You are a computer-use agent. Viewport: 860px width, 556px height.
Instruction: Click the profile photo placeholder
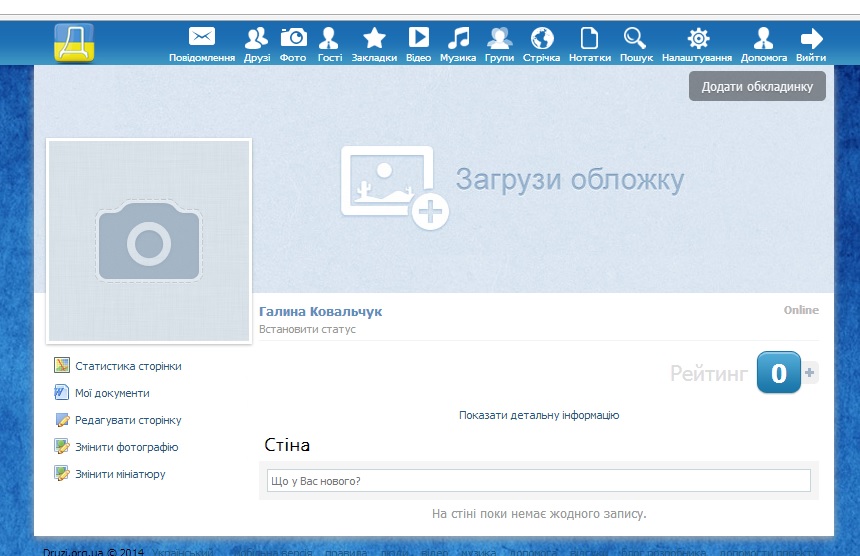click(149, 240)
